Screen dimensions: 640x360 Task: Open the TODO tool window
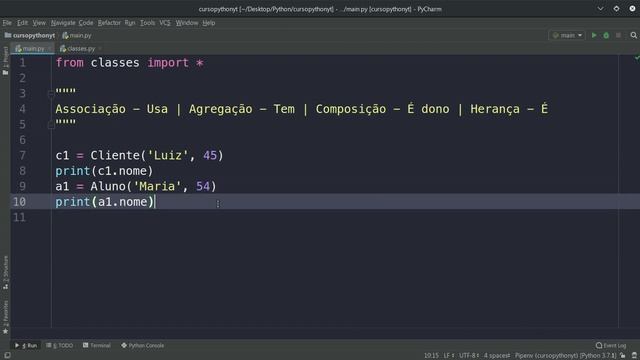pos(60,345)
